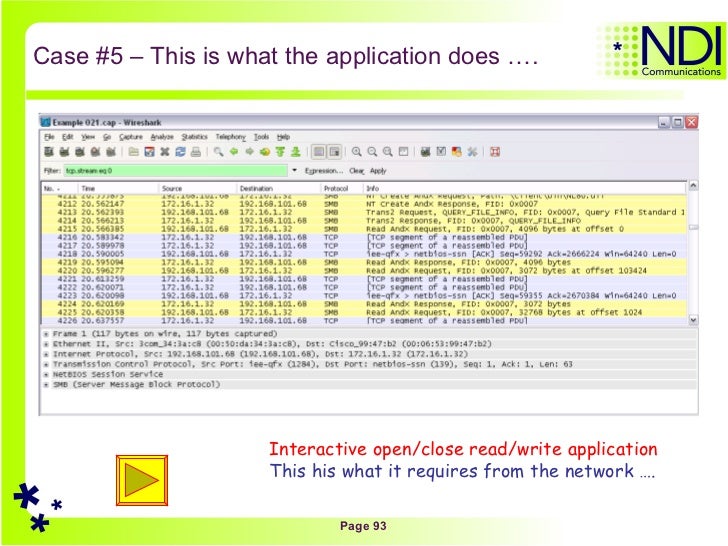The height and width of the screenshot is (546, 728).
Task: Click the Expression... button
Action: coord(324,171)
